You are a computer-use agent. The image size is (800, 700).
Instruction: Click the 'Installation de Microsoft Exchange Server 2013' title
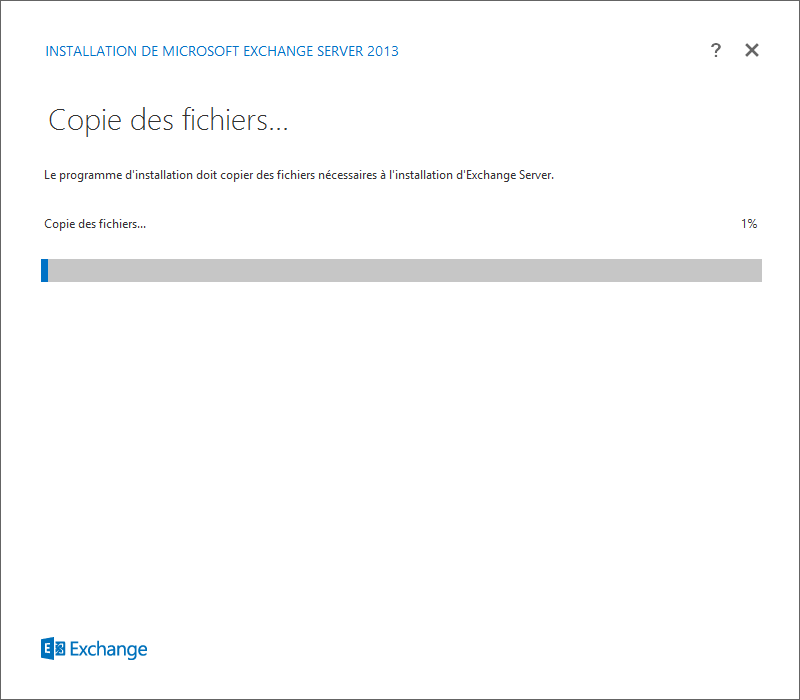[x=222, y=51]
